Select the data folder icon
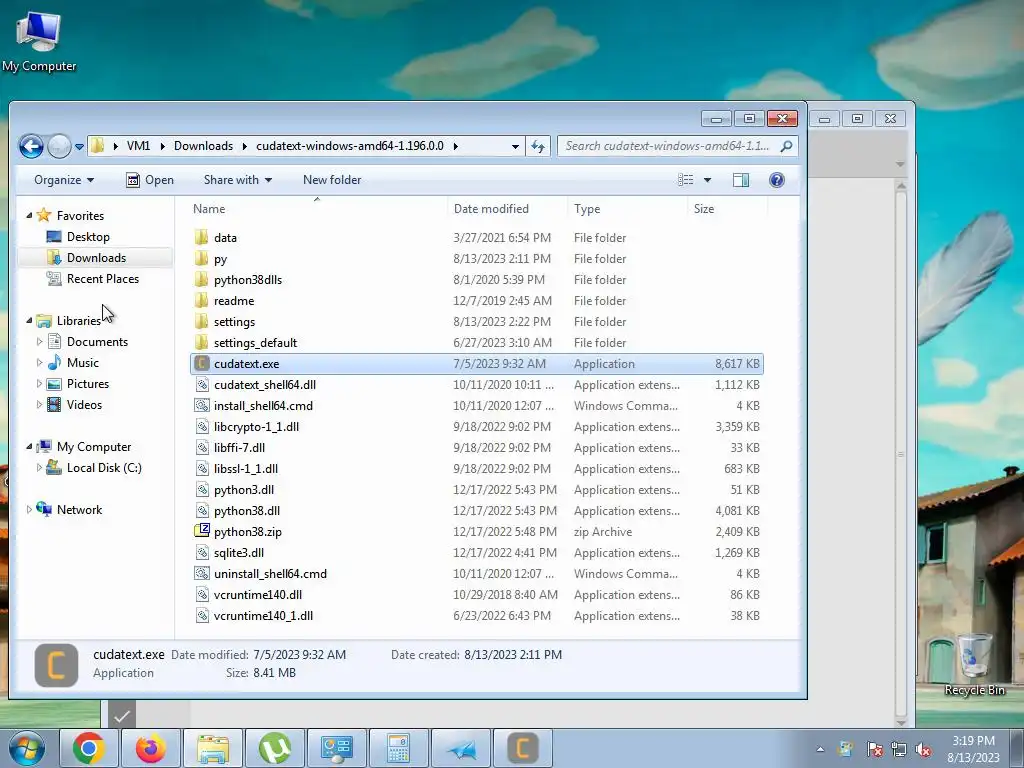Viewport: 1024px width, 768px height. pyautogui.click(x=202, y=237)
